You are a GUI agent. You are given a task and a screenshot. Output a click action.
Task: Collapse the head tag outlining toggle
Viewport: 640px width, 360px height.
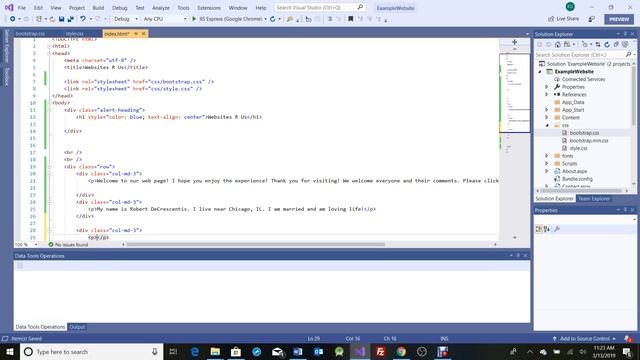pyautogui.click(x=49, y=53)
